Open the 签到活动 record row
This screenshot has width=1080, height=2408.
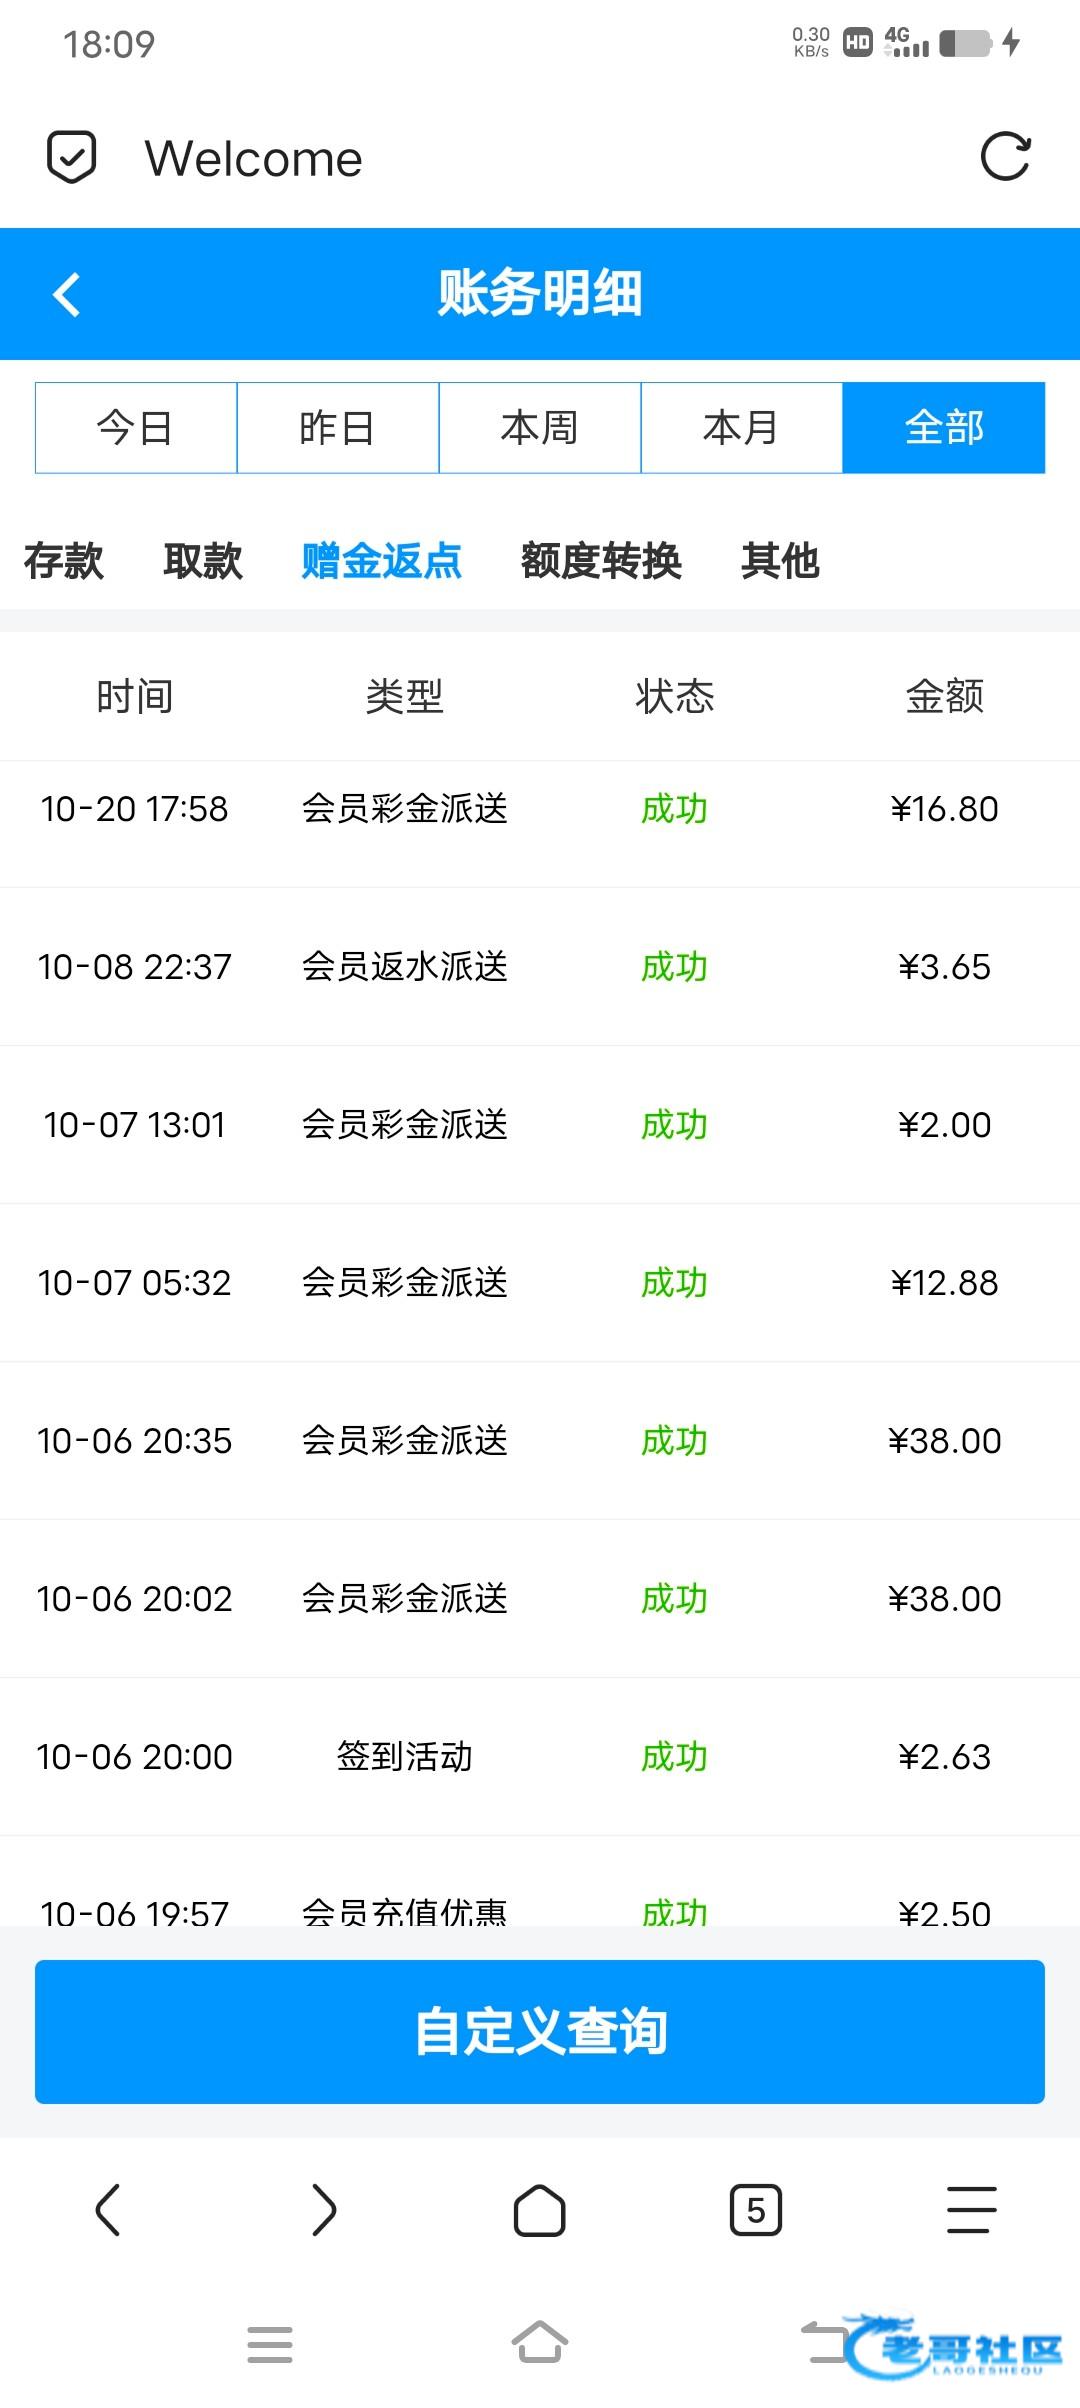(405, 1757)
